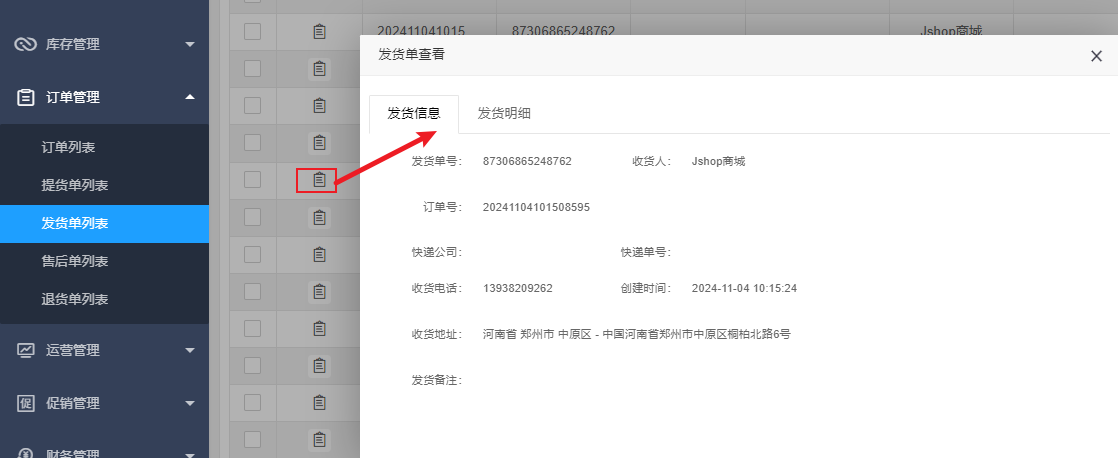Click 发货单号 value 87306865248762 in dialog
The height and width of the screenshot is (458, 1118).
coord(527,161)
